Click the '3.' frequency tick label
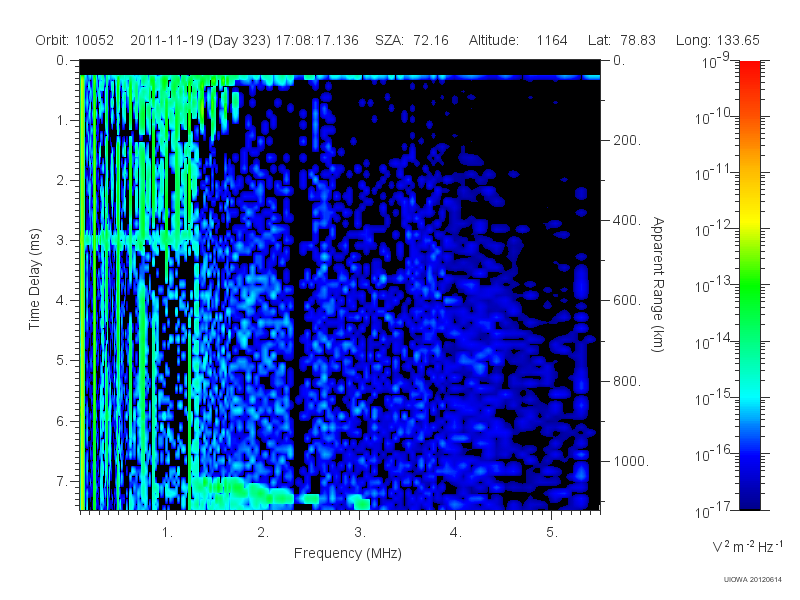This screenshot has height=600, width=800. coord(360,533)
